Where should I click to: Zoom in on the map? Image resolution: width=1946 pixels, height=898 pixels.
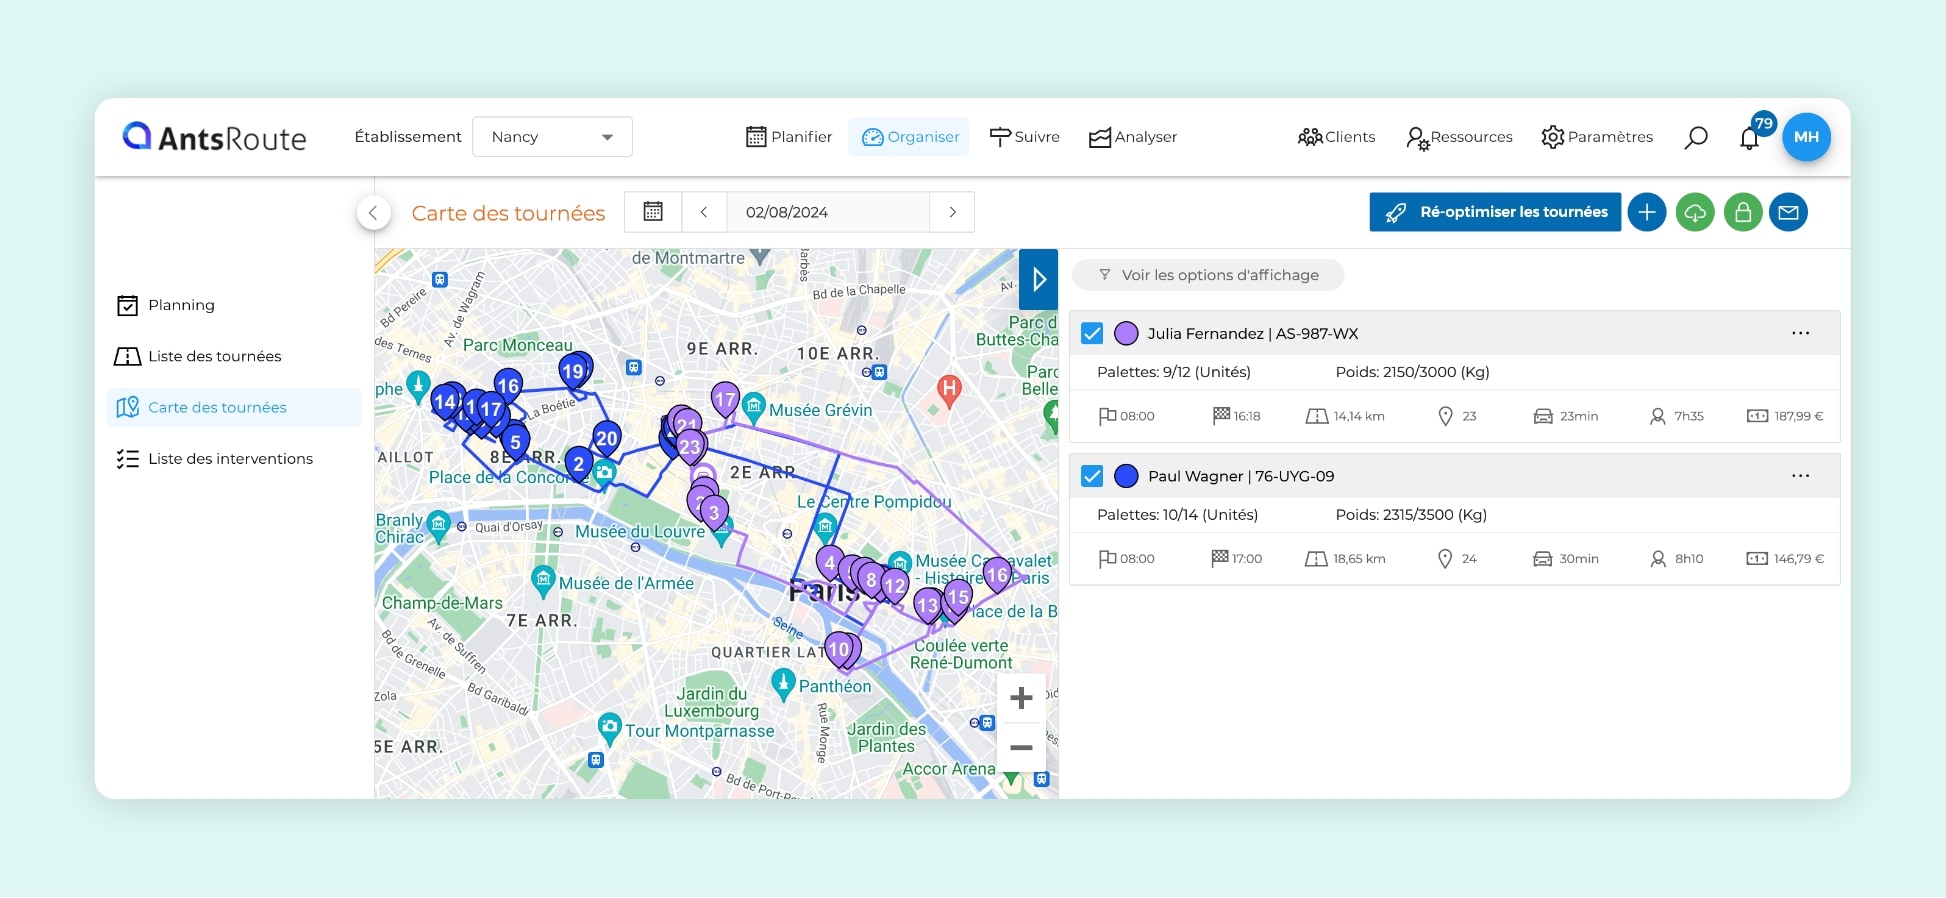pos(1021,698)
